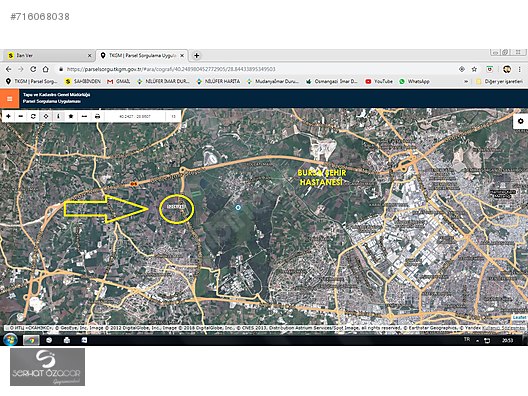Print the map using printer icon
This screenshot has width=528, height=396.
click(x=97, y=116)
